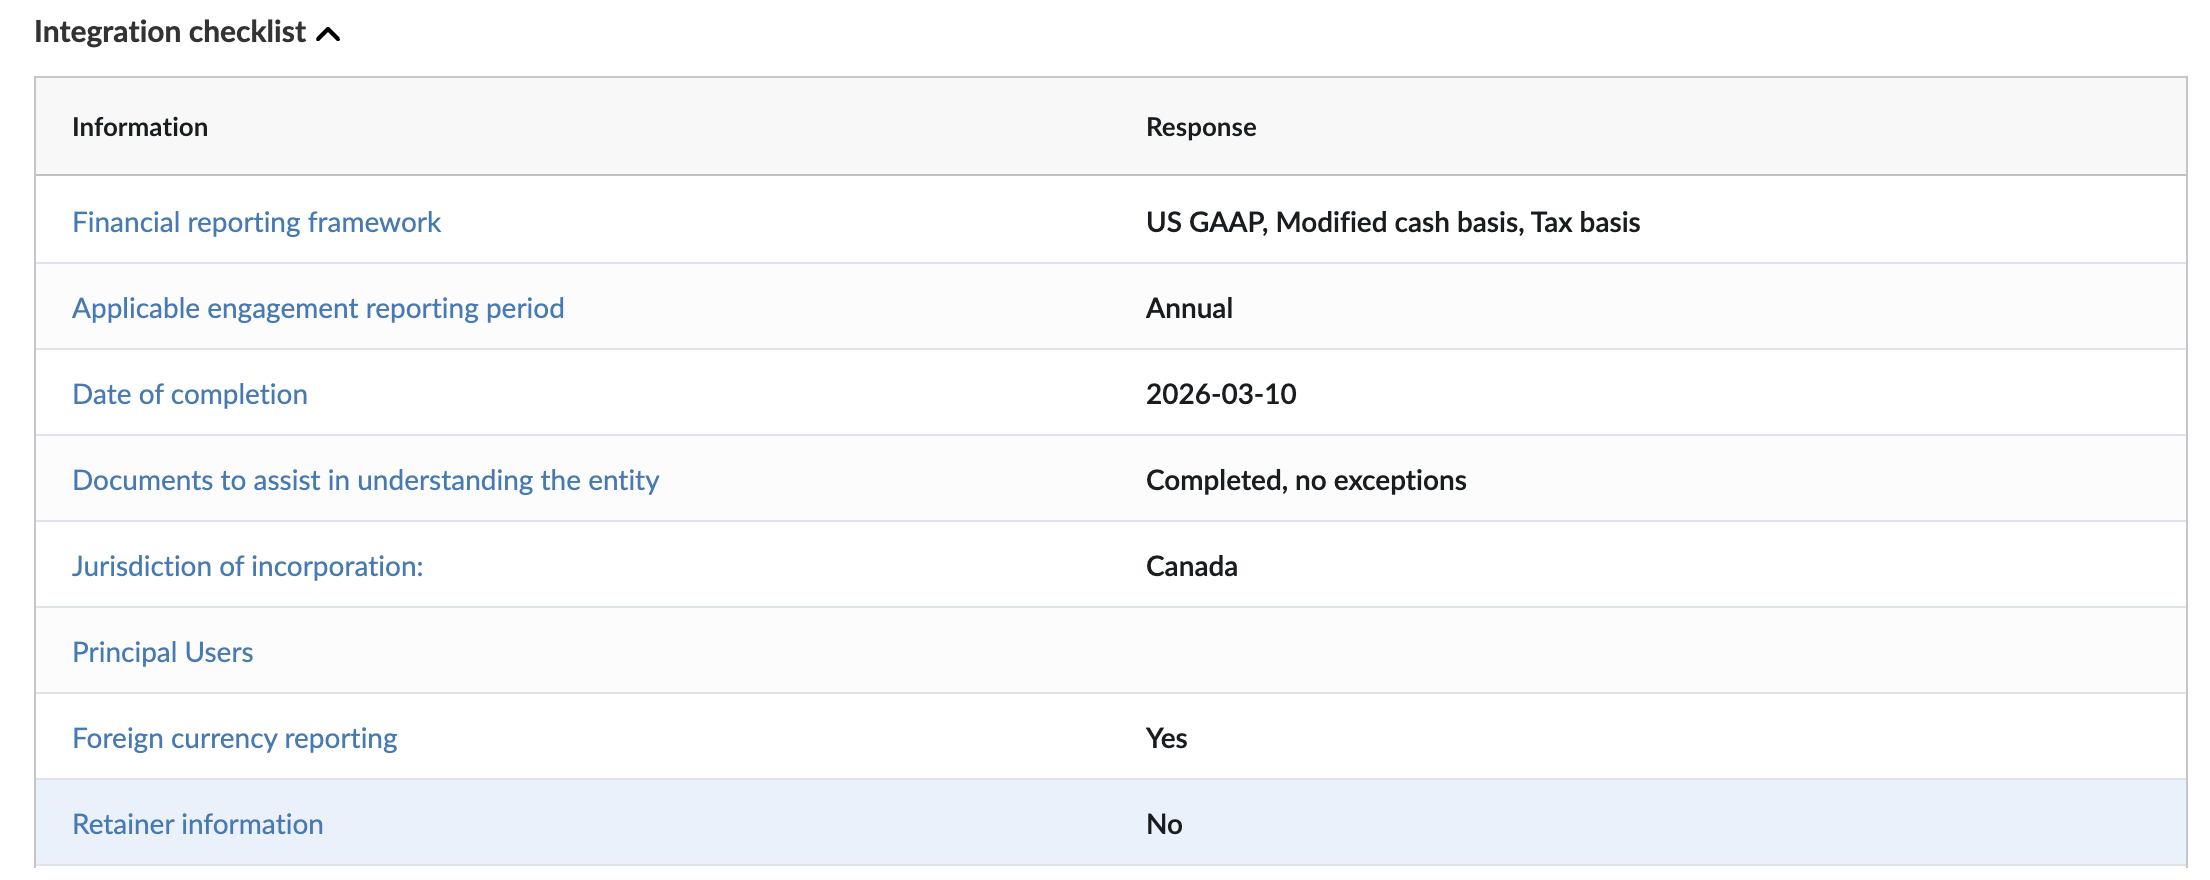This screenshot has height=880, width=2210.
Task: Open Applicable engagement reporting period link
Action: (318, 308)
